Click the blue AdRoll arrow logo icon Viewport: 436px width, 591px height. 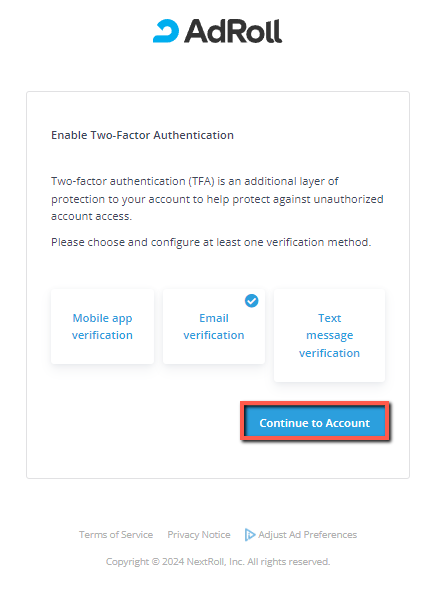(166, 31)
